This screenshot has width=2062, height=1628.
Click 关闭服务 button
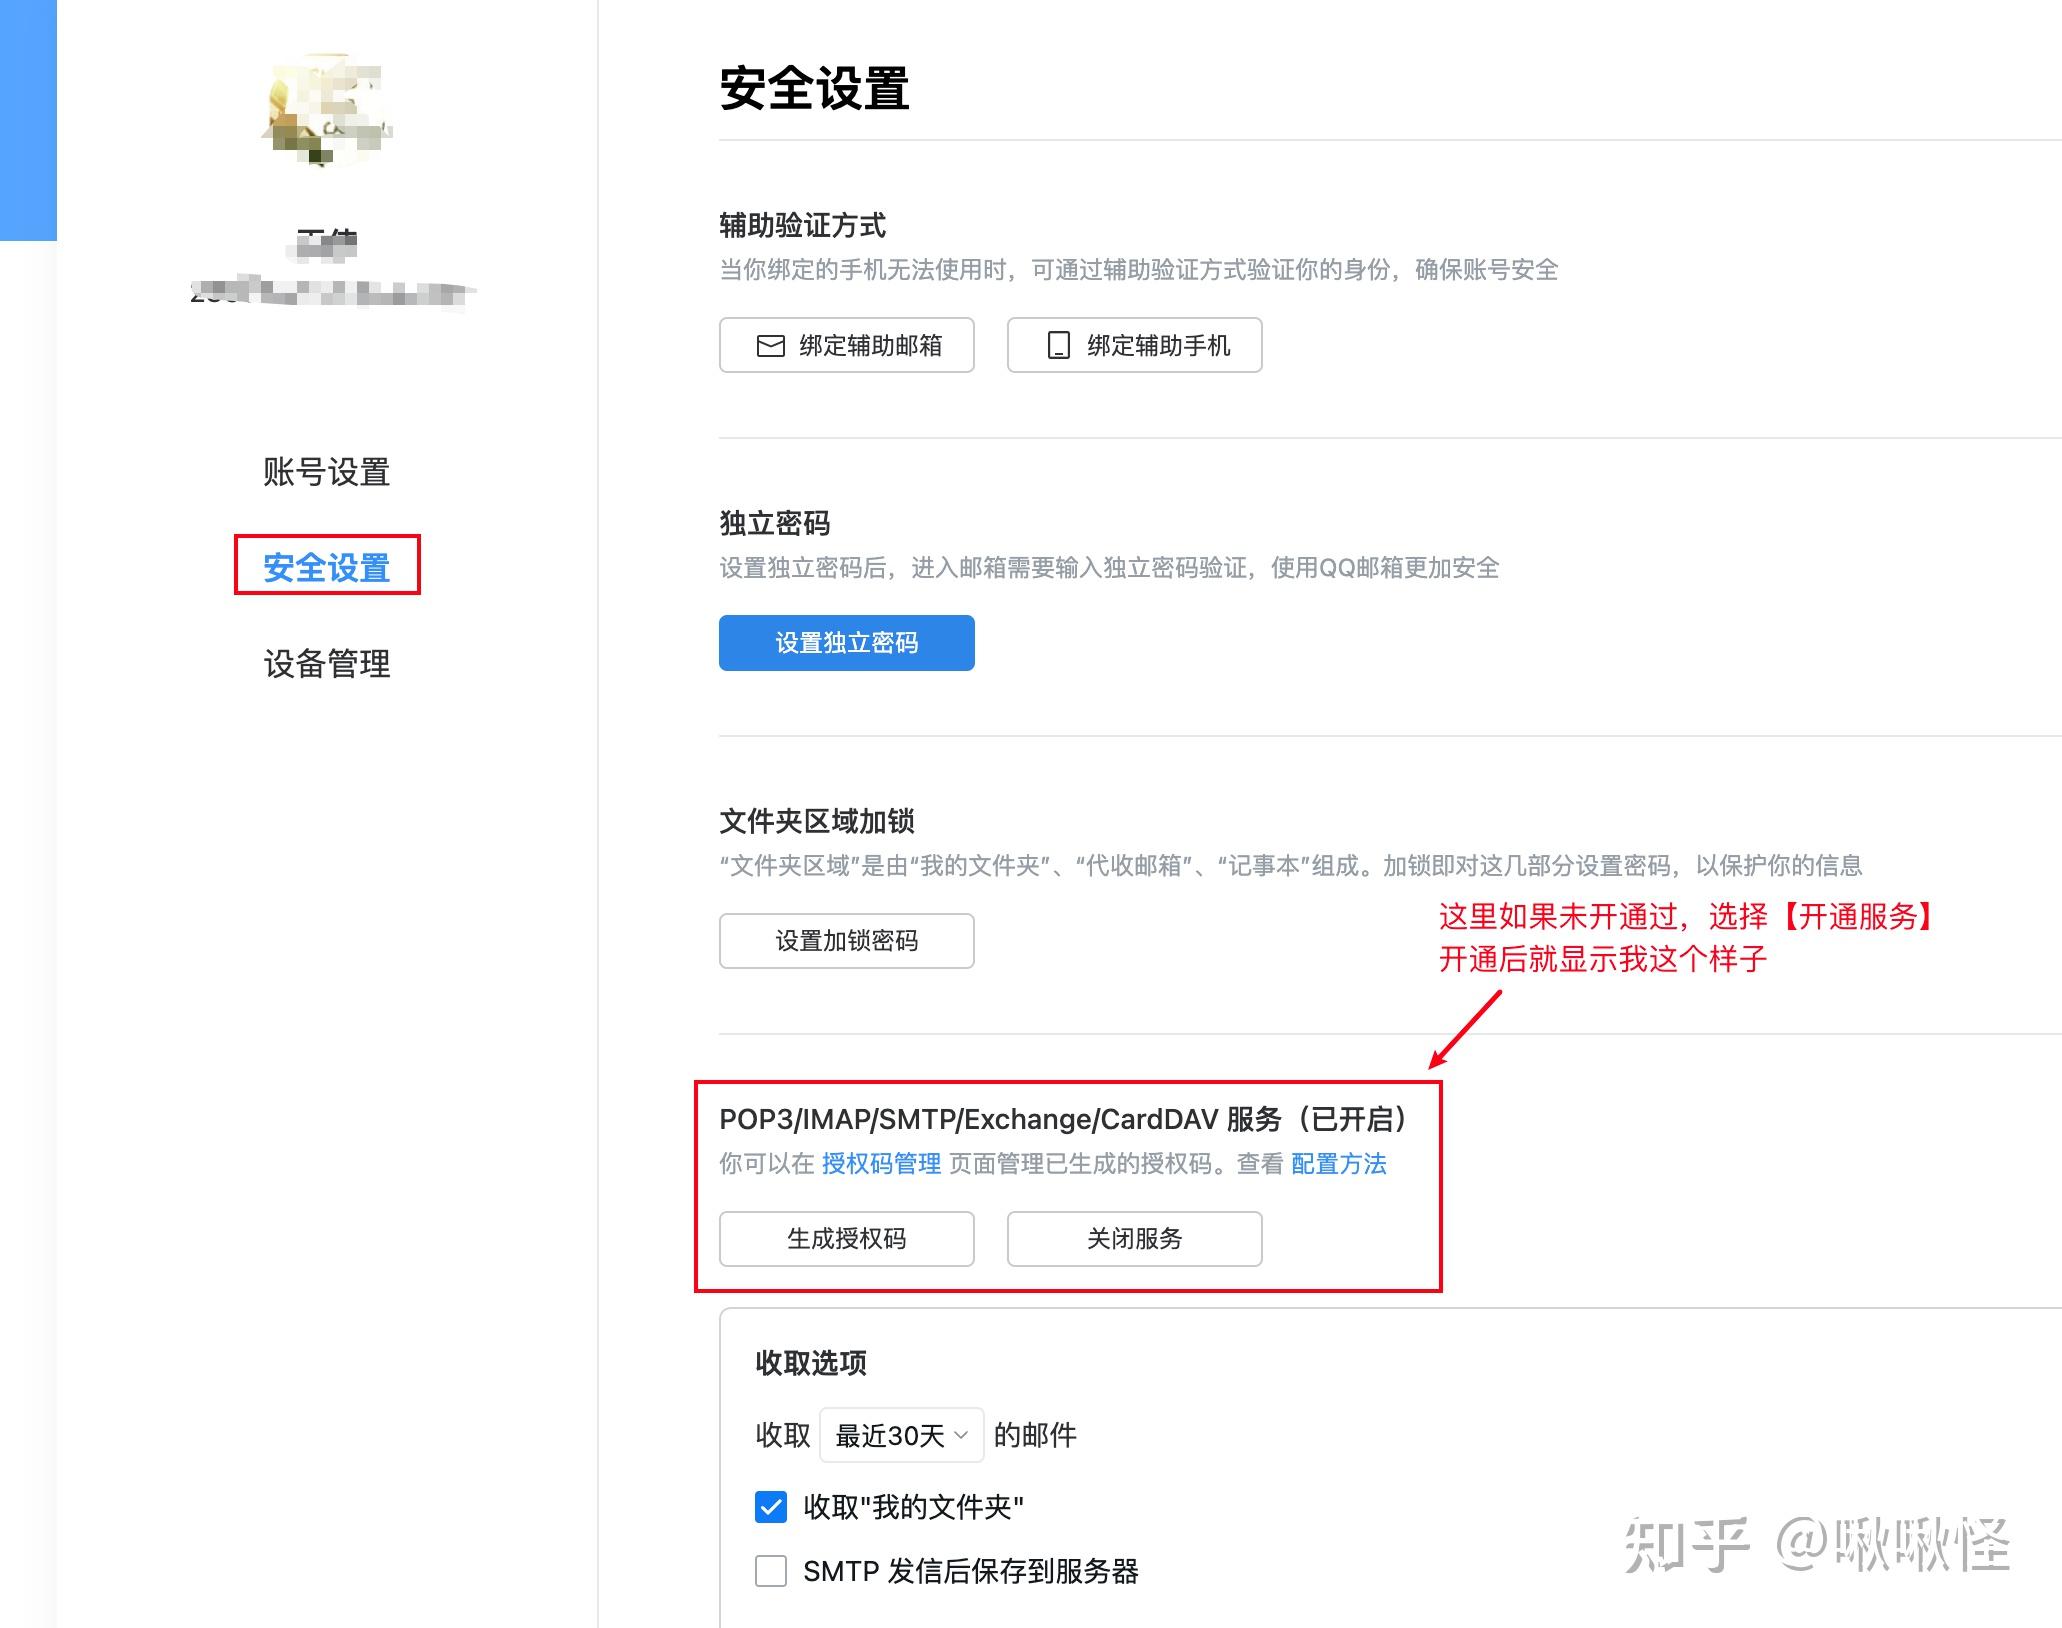(x=1134, y=1239)
